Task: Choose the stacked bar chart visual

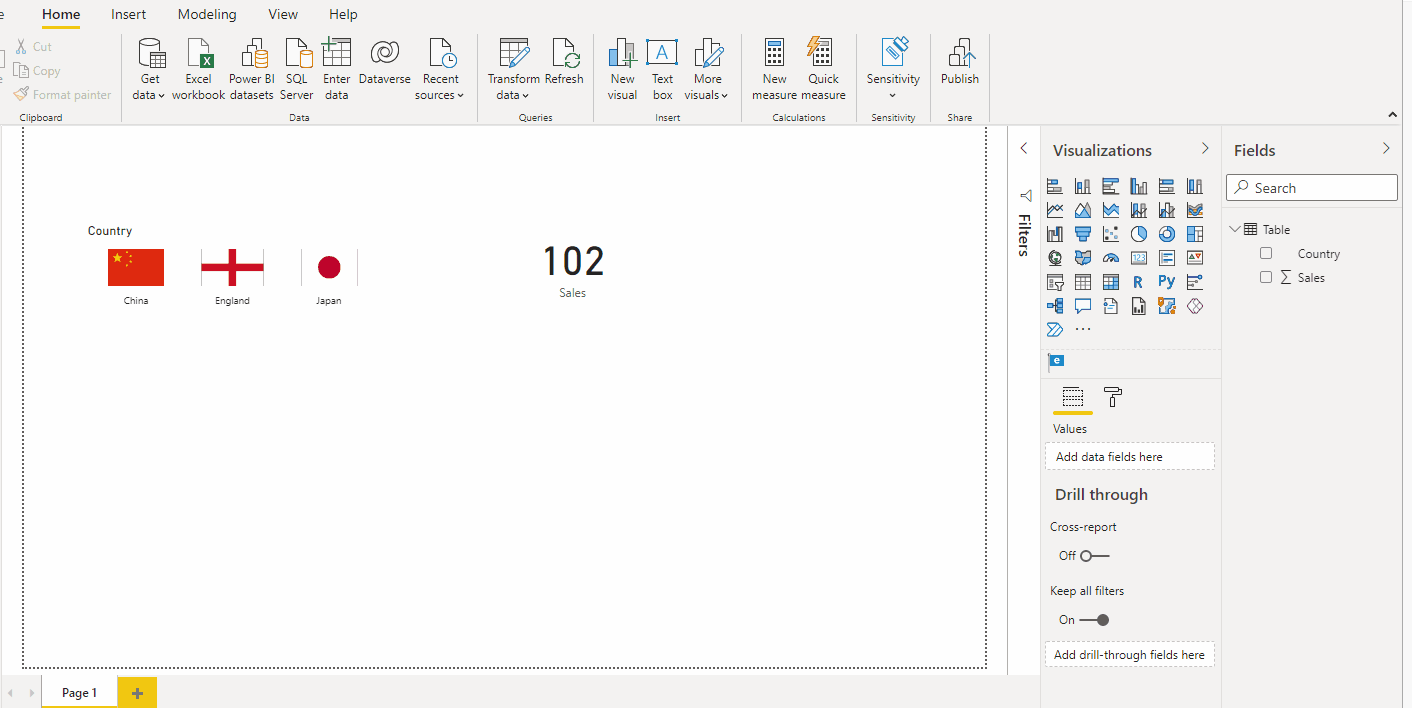Action: coord(1055,186)
